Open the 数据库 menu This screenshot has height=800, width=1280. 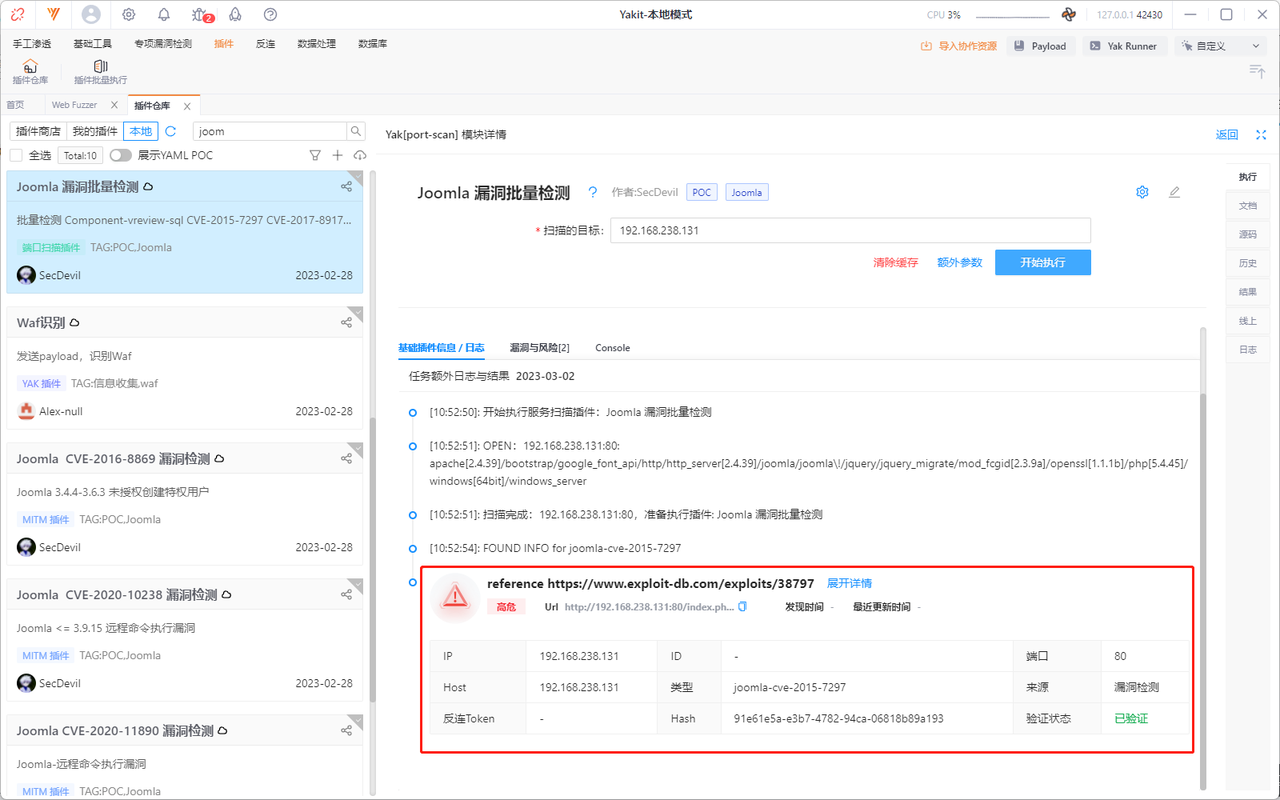click(372, 44)
